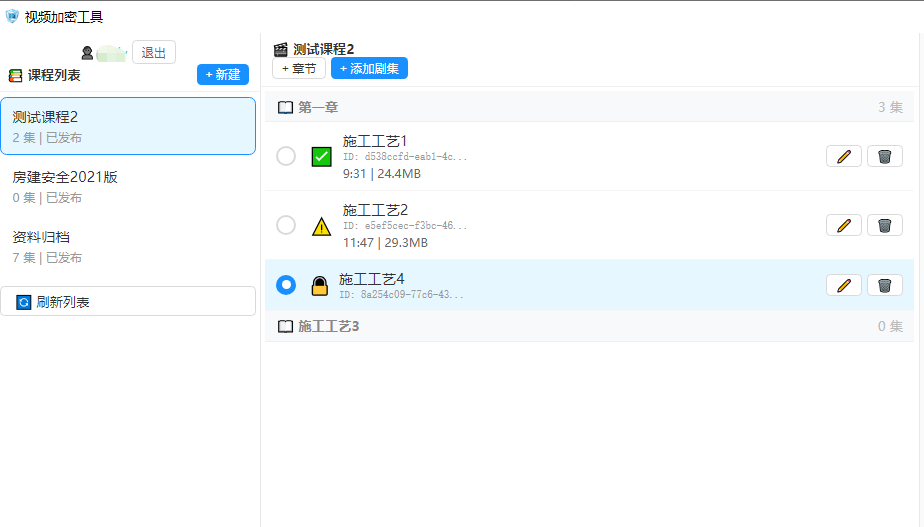This screenshot has width=924, height=527.
Task: Collapse the 第一章 chapter header
Action: [x=589, y=107]
